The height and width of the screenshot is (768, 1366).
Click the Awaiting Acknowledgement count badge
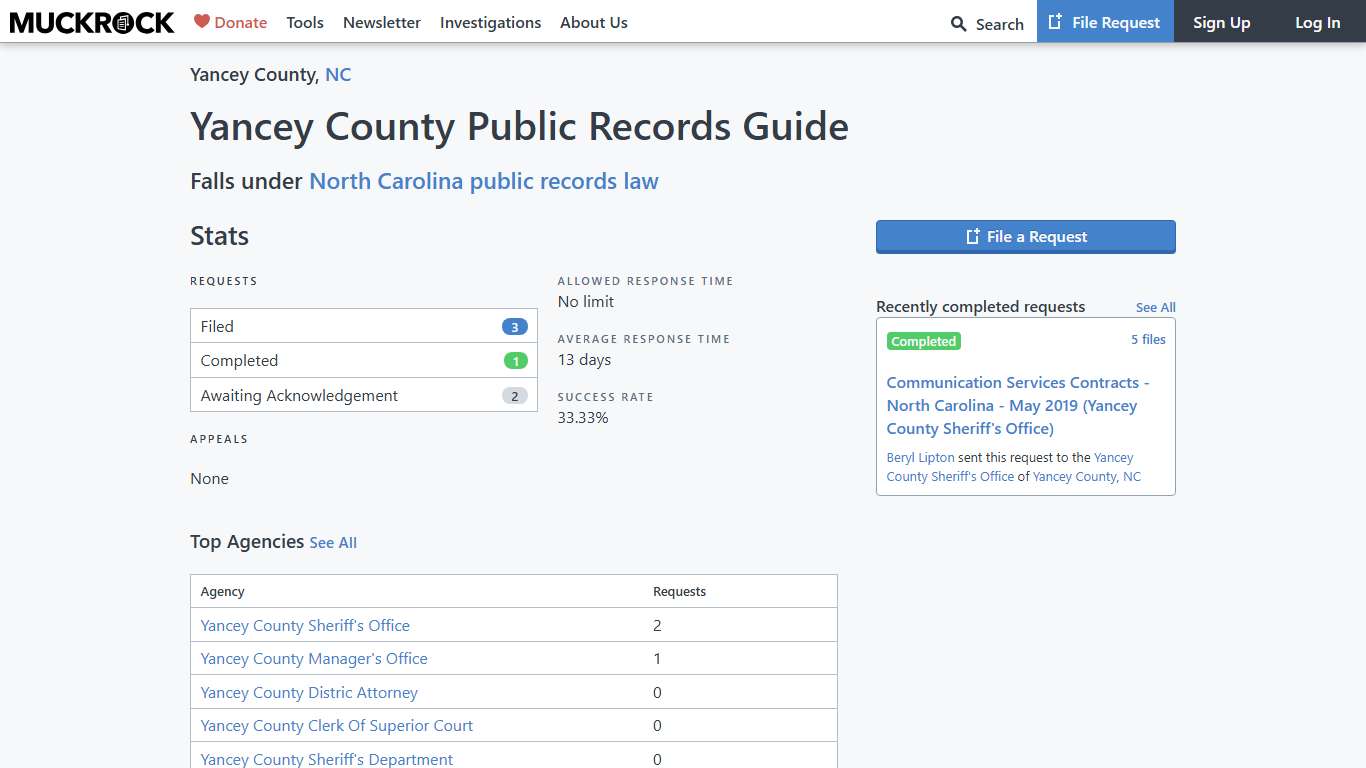pos(514,395)
